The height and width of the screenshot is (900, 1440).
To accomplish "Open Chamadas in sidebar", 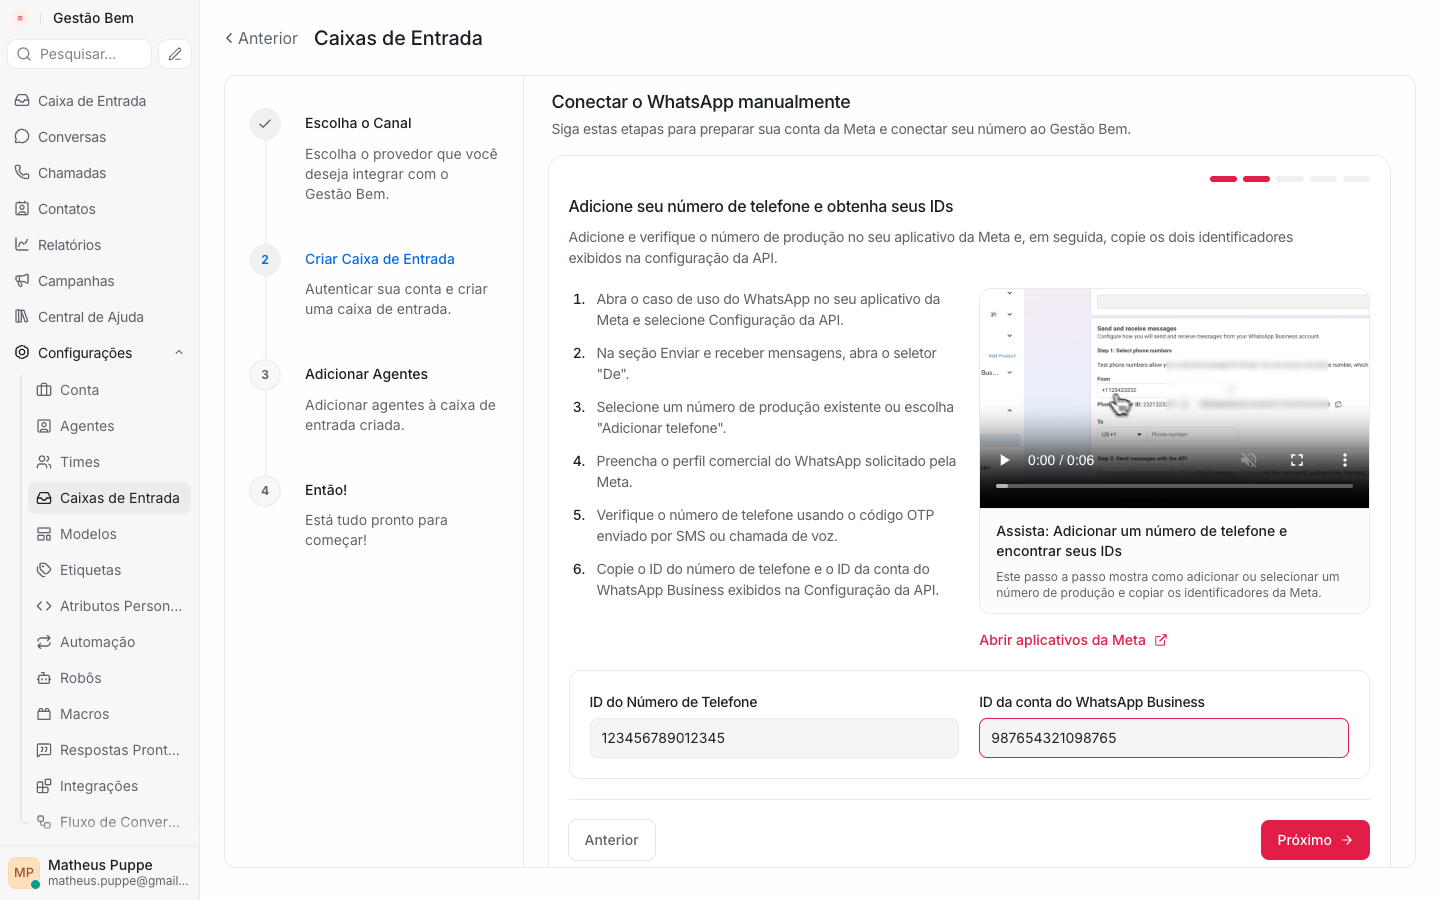I will pyautogui.click(x=72, y=173).
